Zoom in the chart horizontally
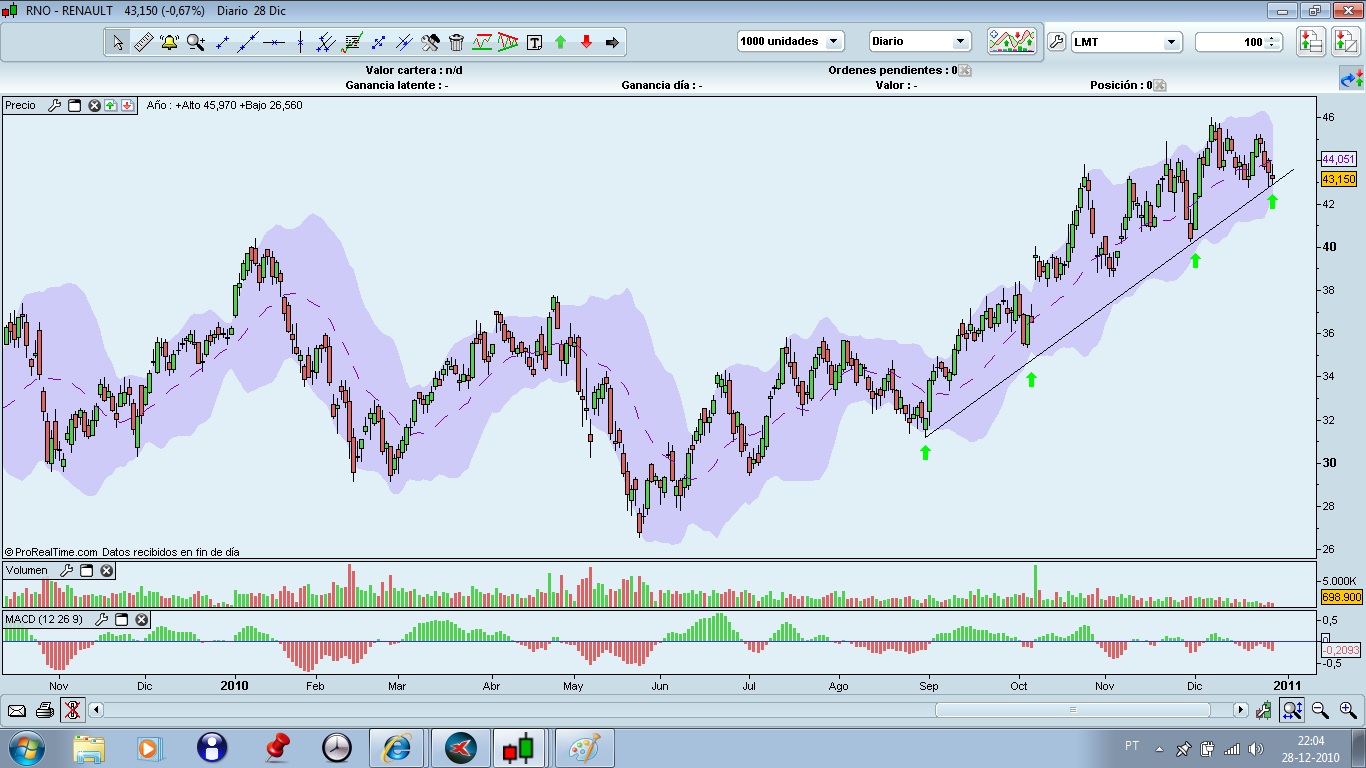Viewport: 1366px width, 768px height. click(1348, 710)
